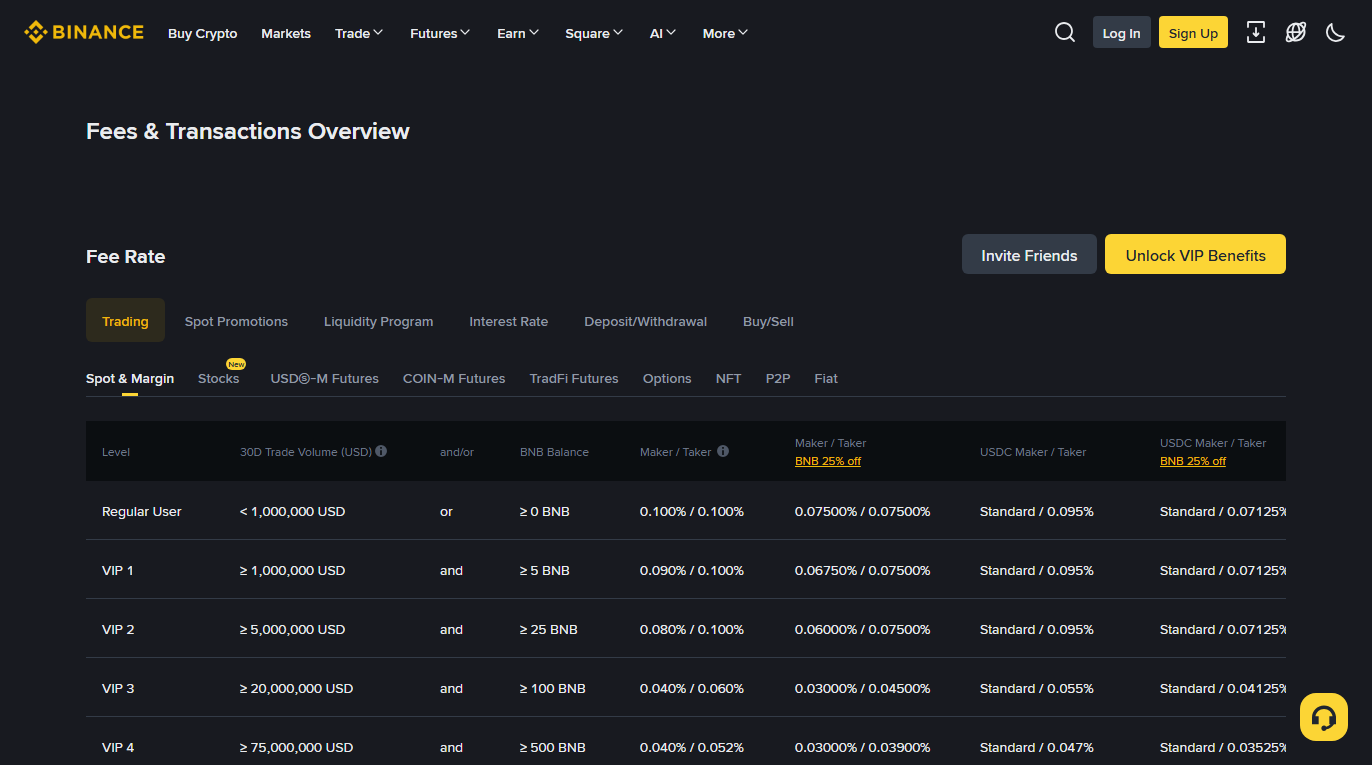Select the Trading fee tab
1372x765 pixels.
(x=125, y=321)
